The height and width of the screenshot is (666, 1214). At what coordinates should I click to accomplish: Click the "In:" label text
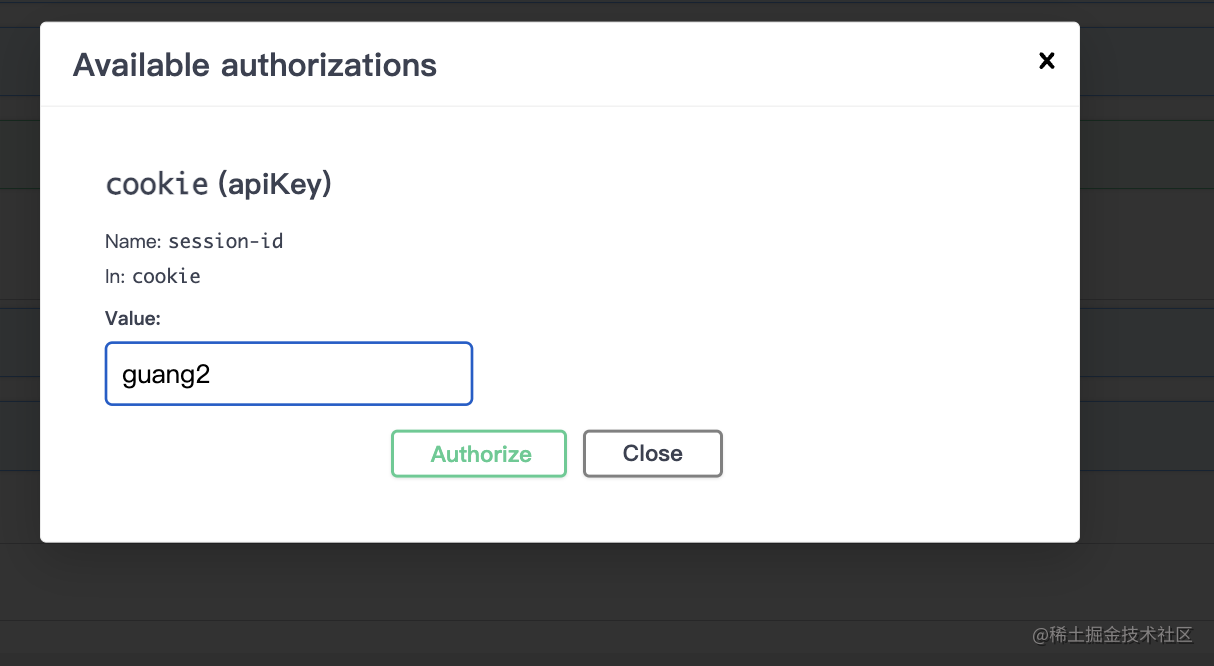116,276
